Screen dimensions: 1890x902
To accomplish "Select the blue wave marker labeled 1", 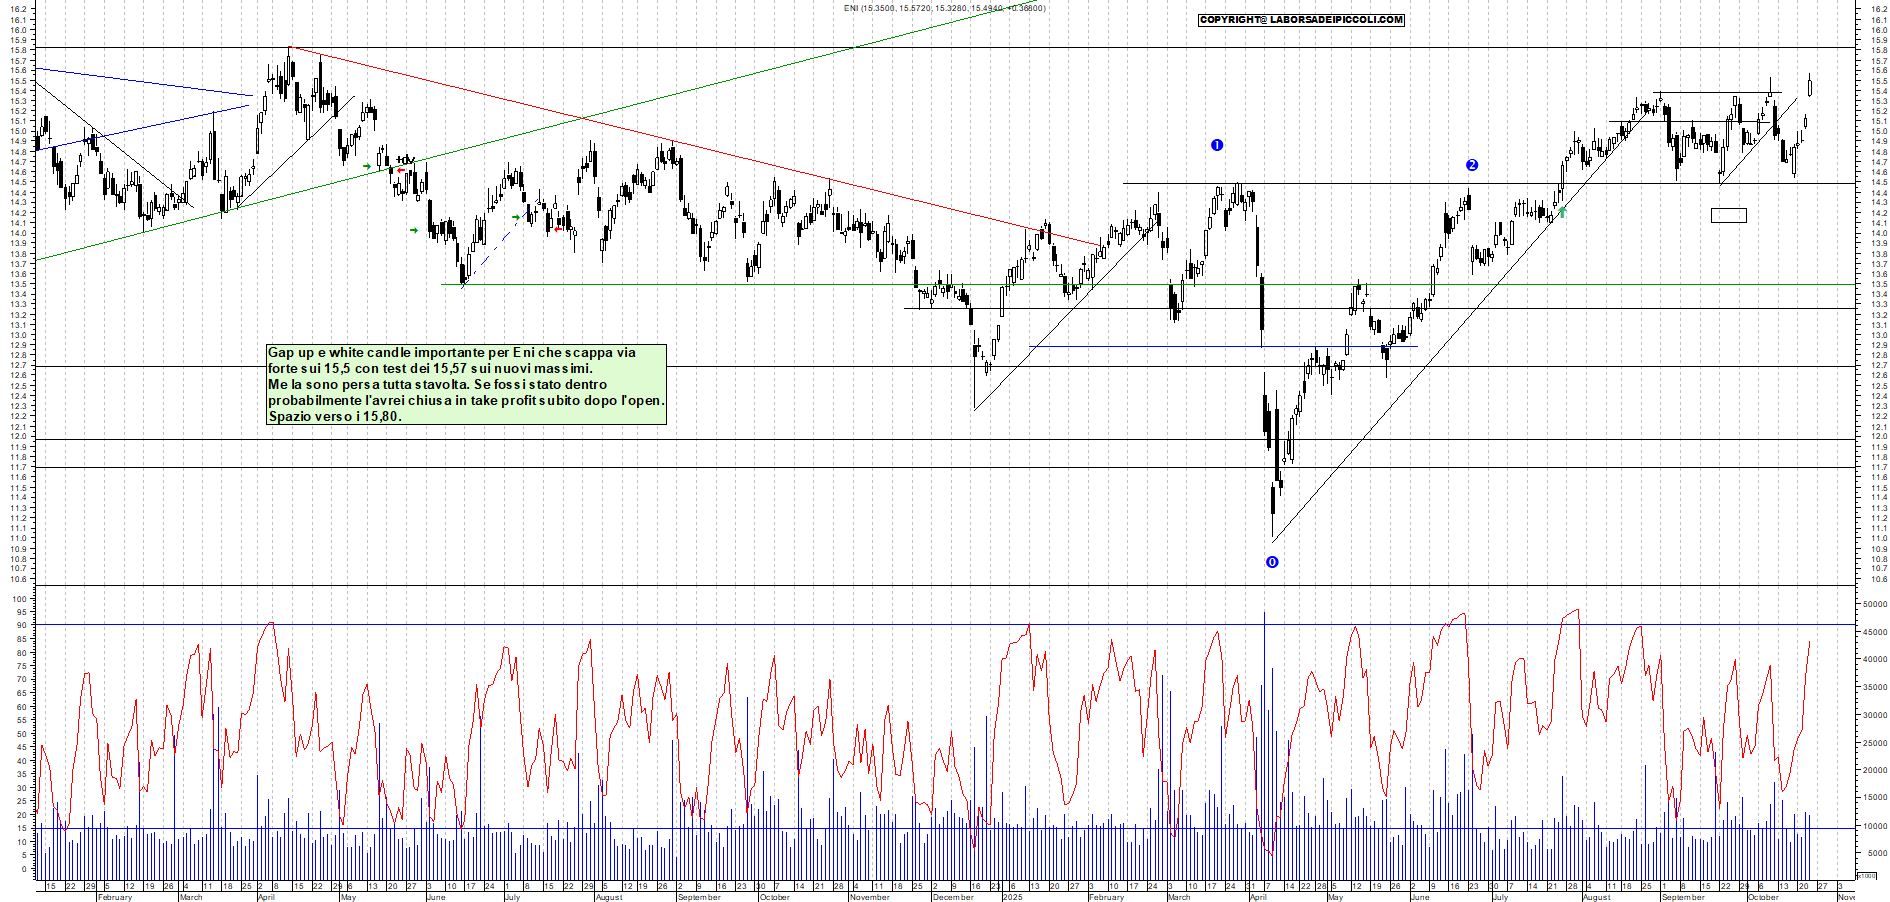I will 1217,145.
